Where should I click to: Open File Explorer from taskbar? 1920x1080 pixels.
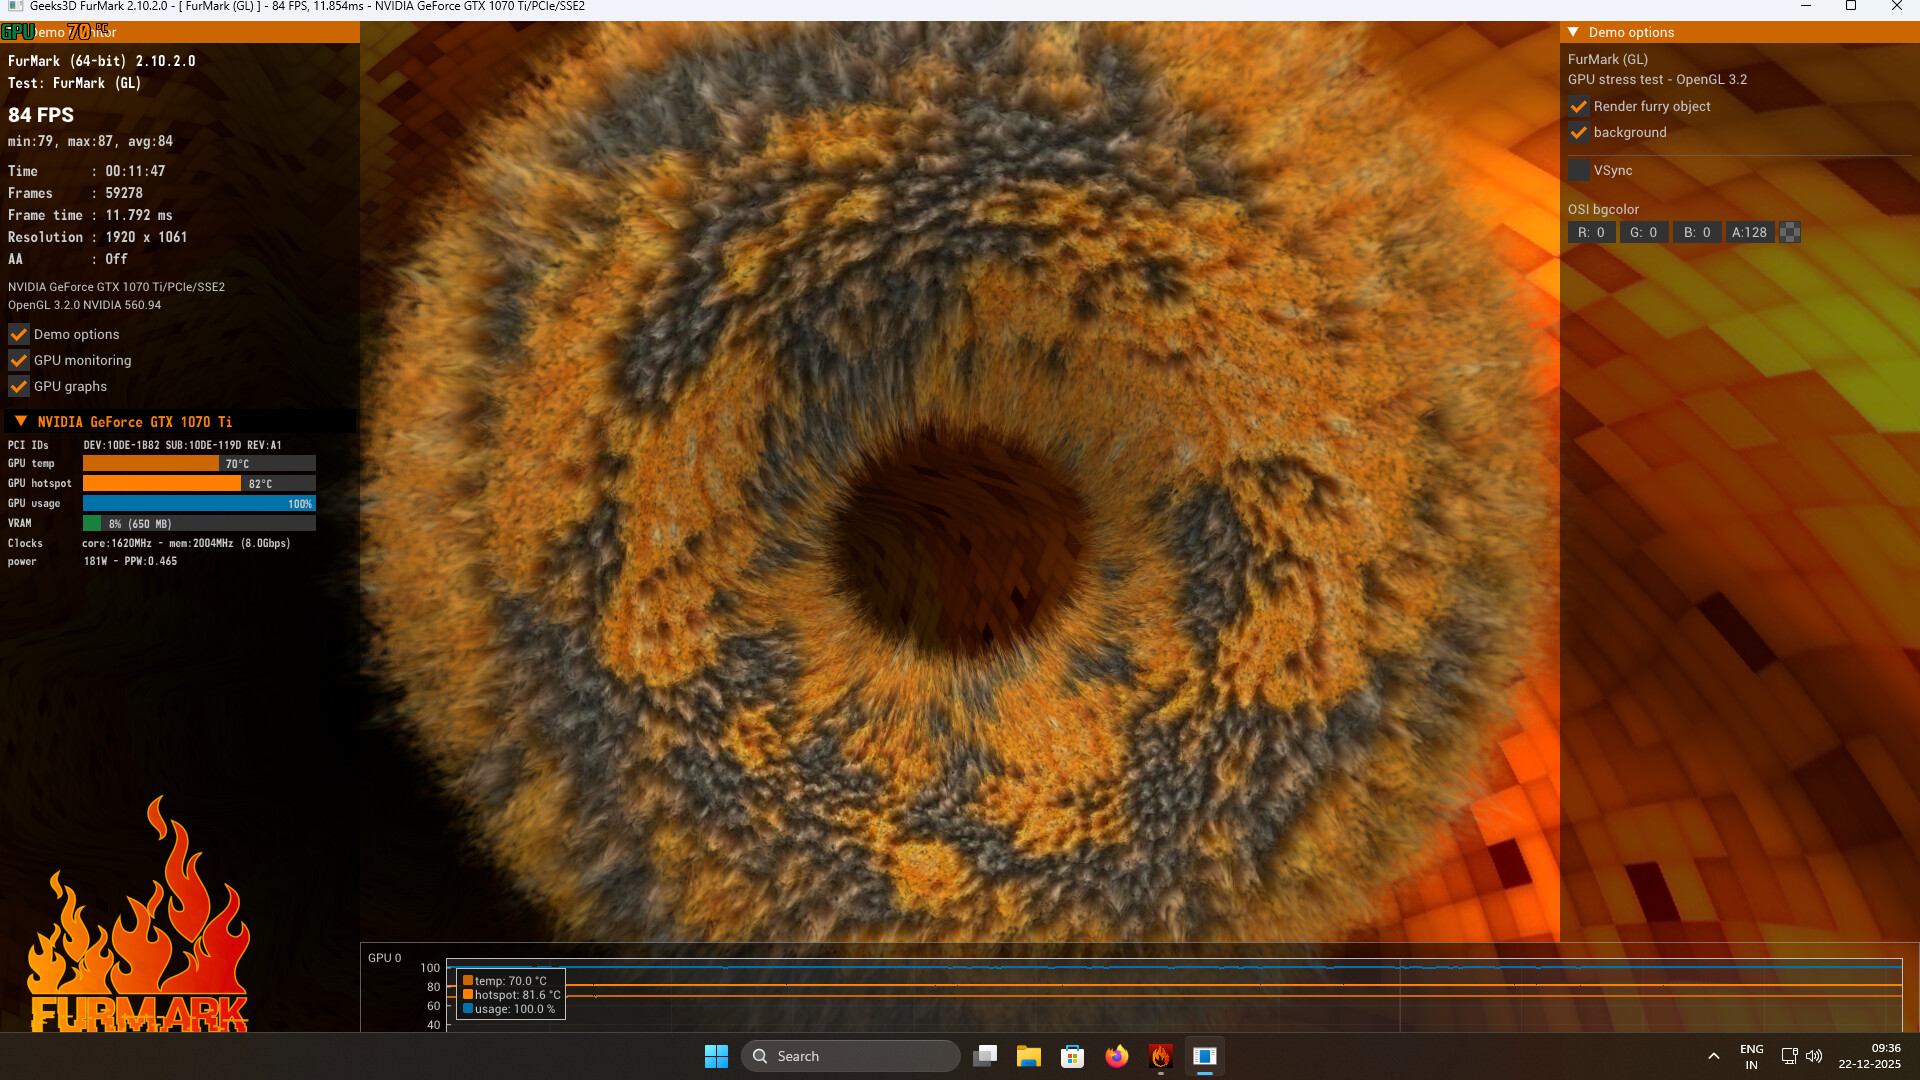[x=1028, y=1056]
